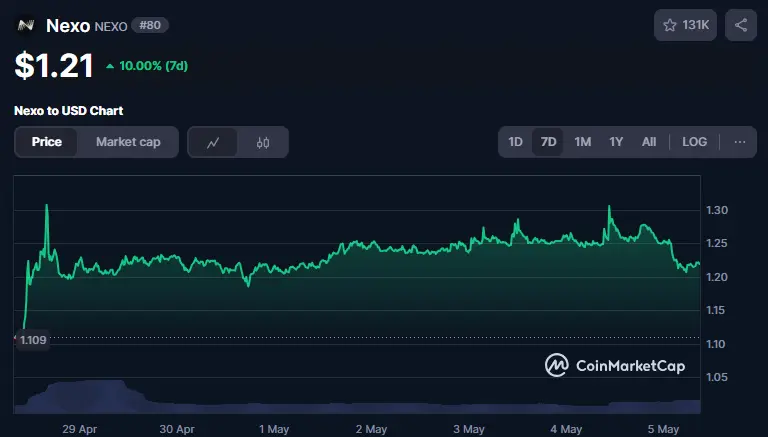The width and height of the screenshot is (768, 437).
Task: Click the 1 May date axis label
Action: (x=274, y=430)
